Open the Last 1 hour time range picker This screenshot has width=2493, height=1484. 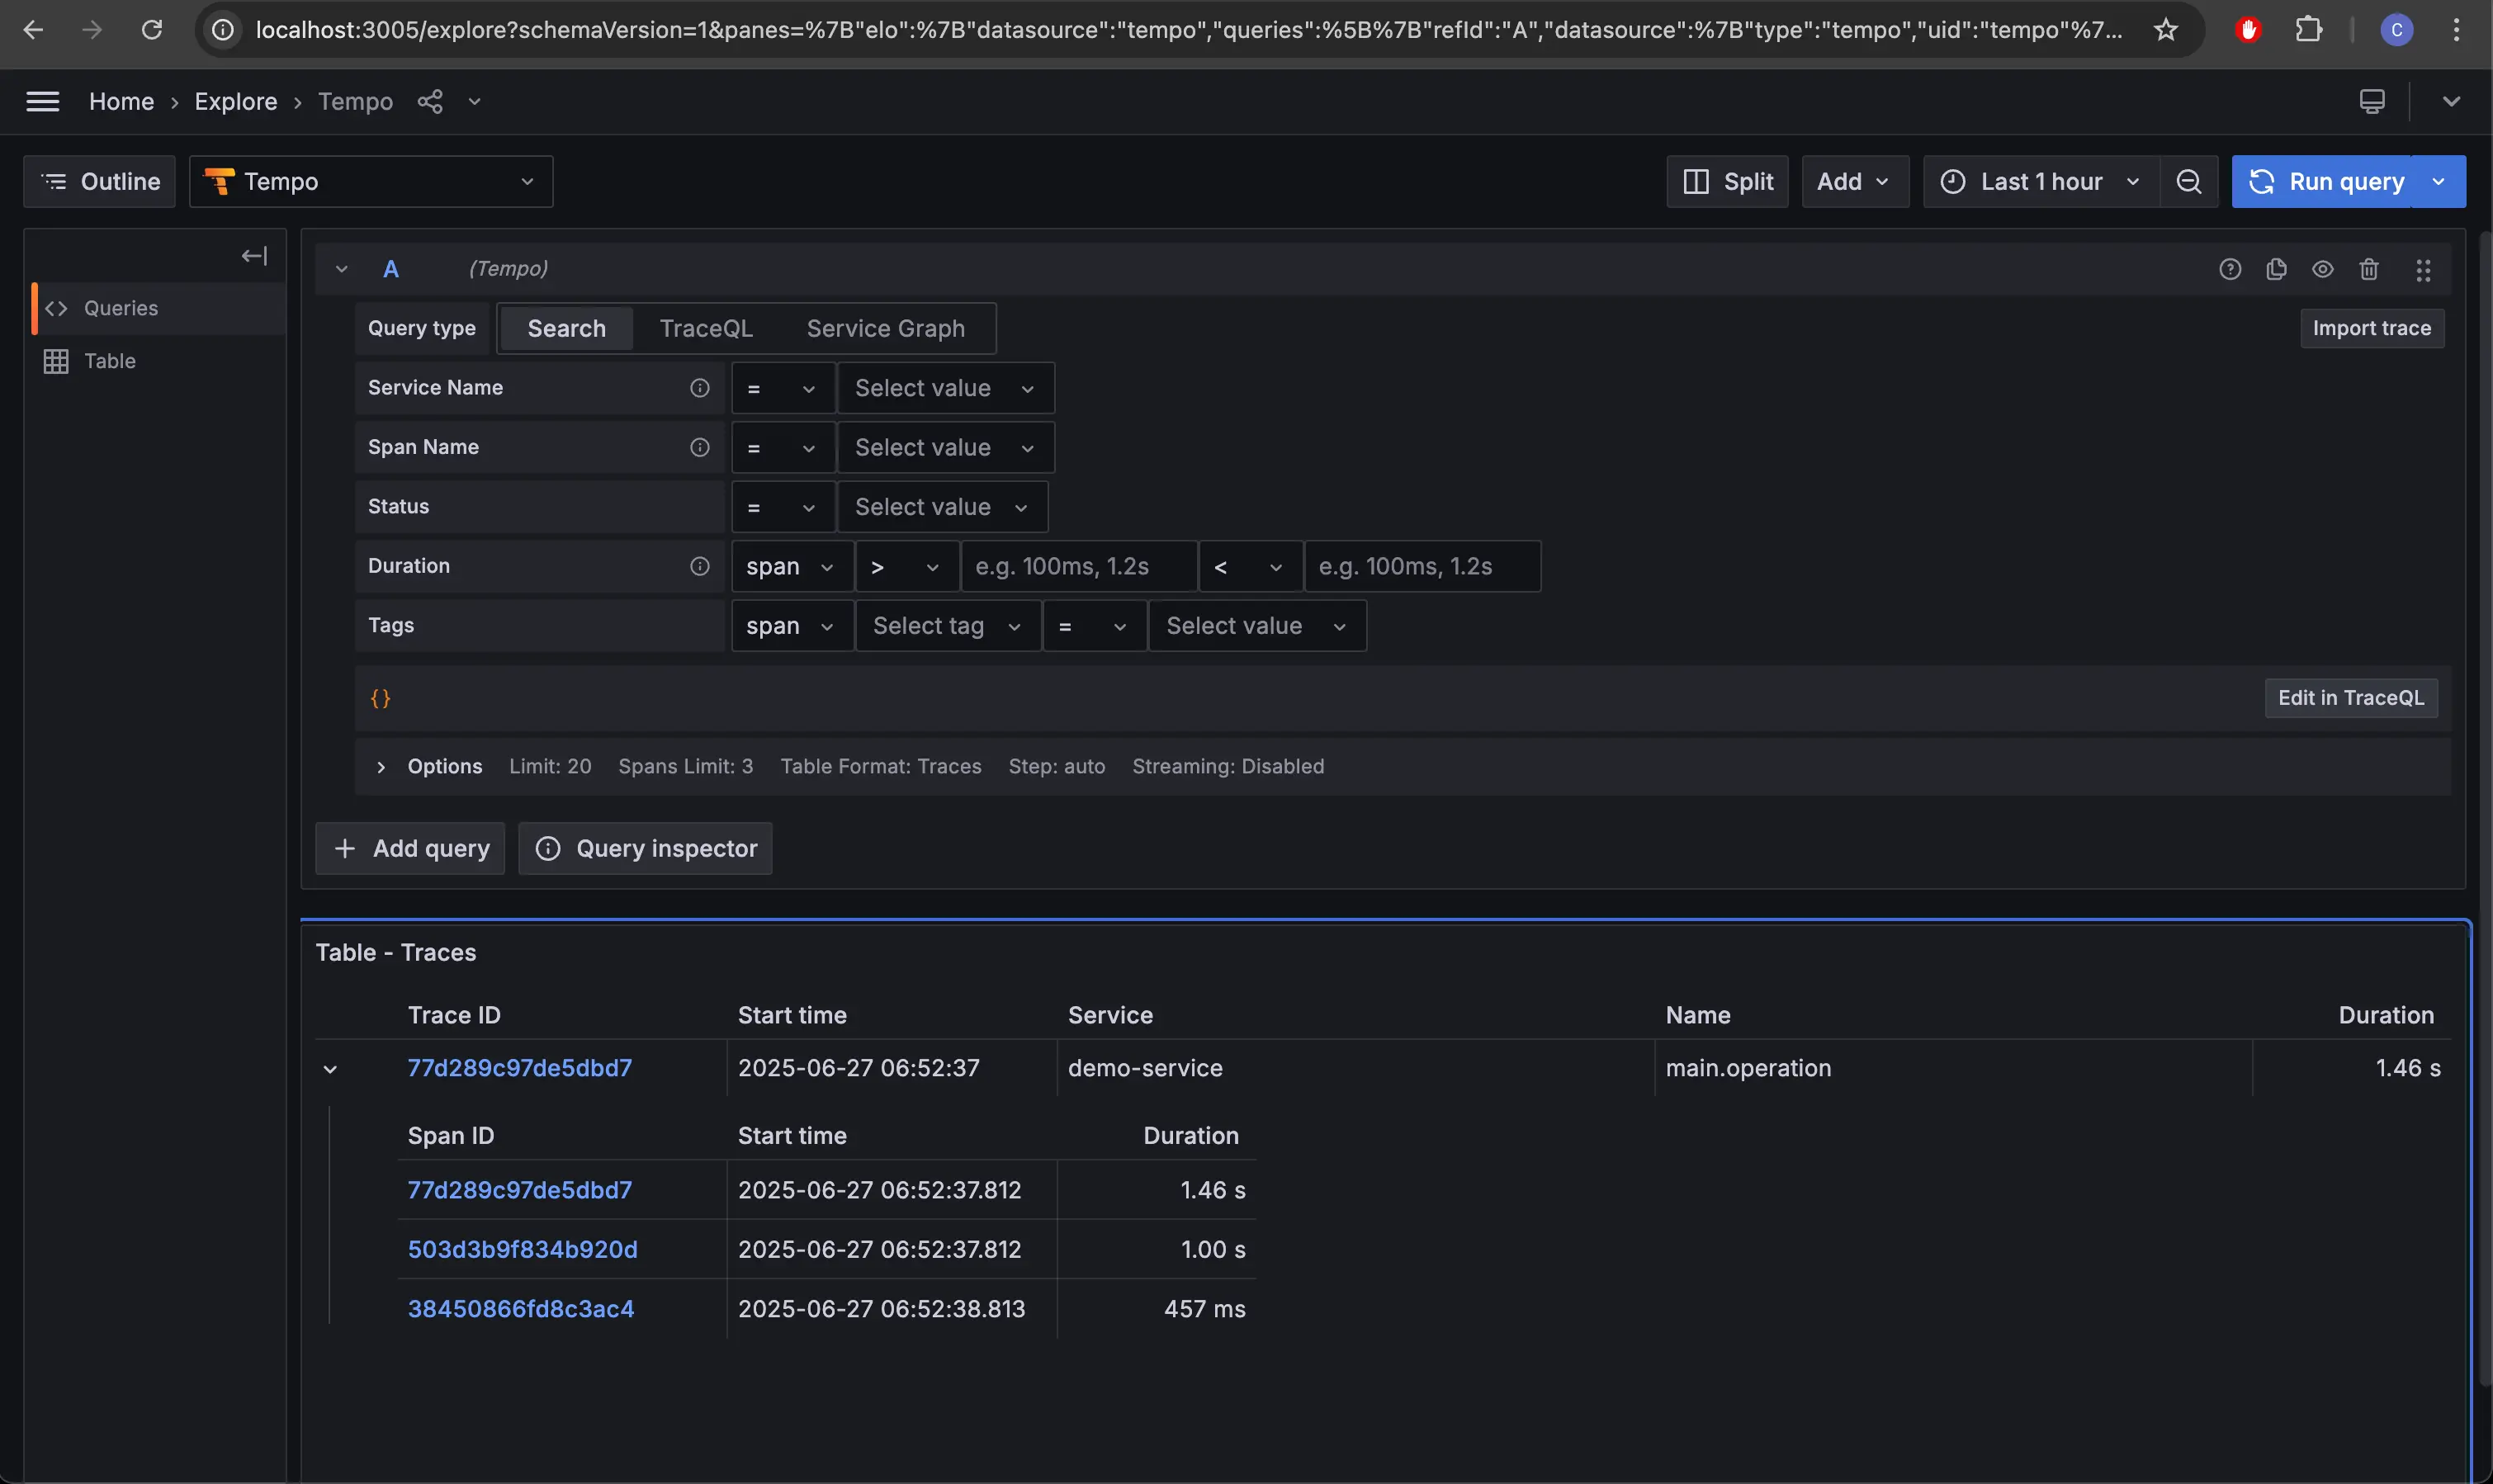(2039, 181)
